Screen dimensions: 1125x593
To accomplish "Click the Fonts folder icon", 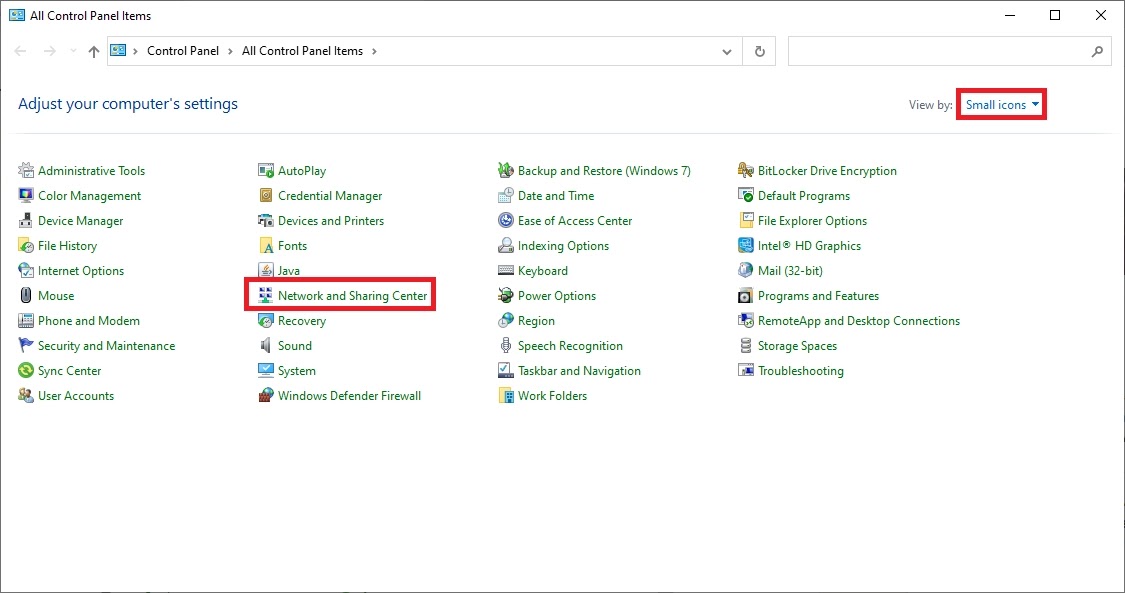I will pyautogui.click(x=266, y=246).
